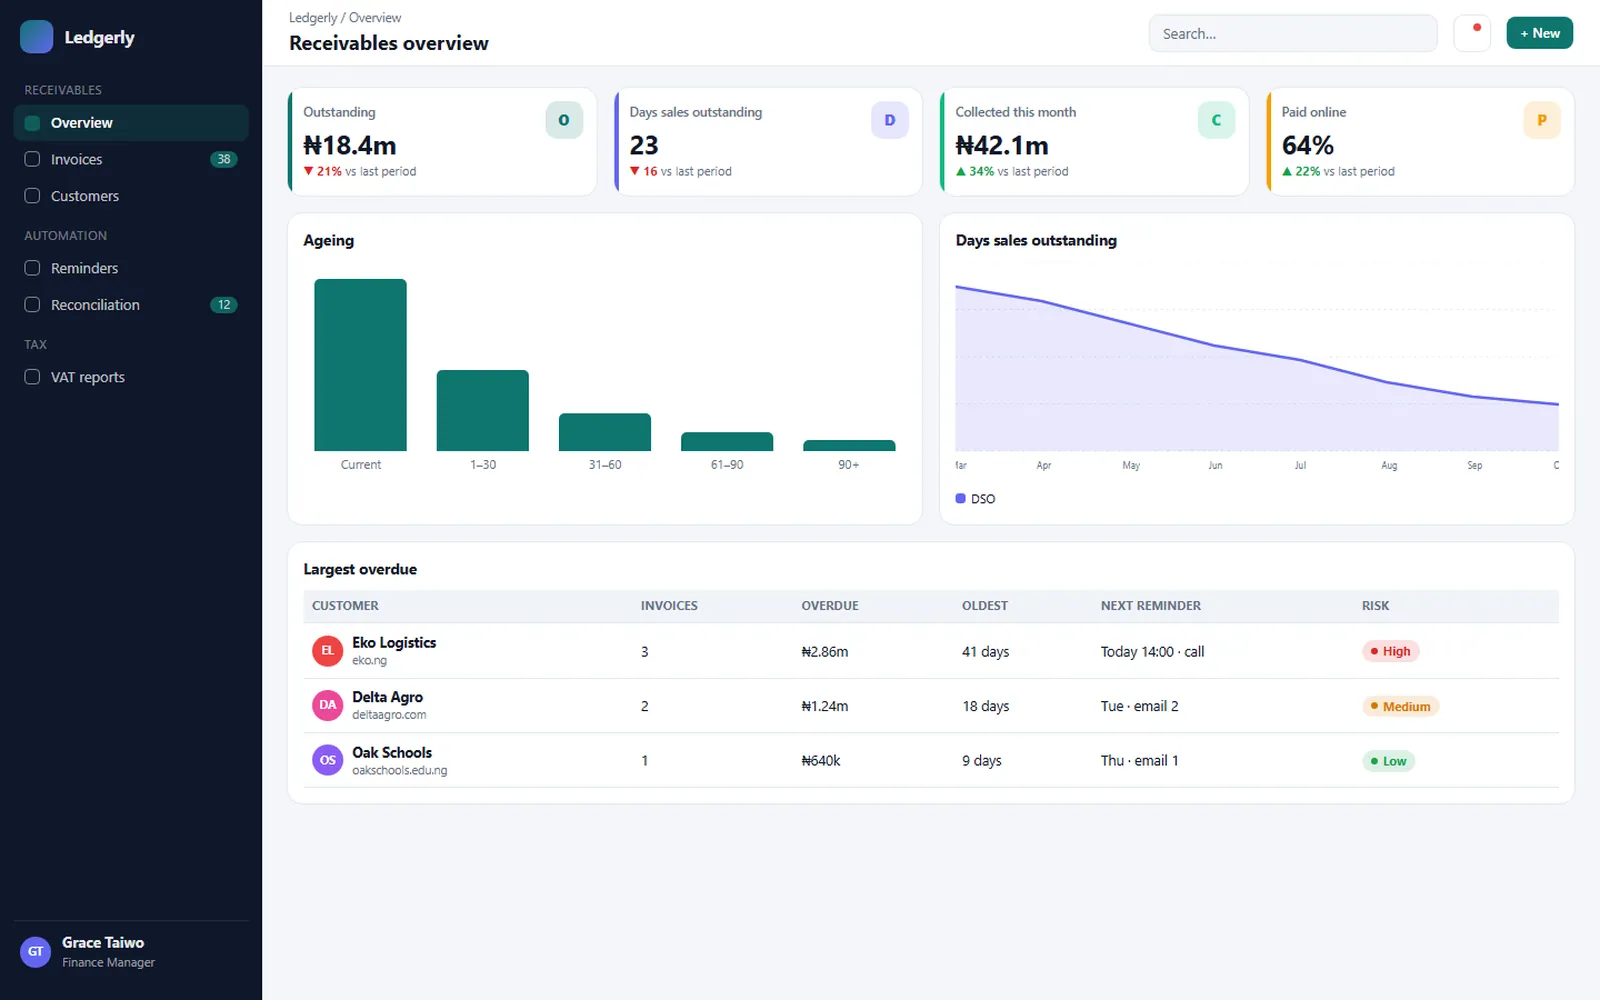
Task: Click the Invoices count badge 38
Action: point(224,159)
